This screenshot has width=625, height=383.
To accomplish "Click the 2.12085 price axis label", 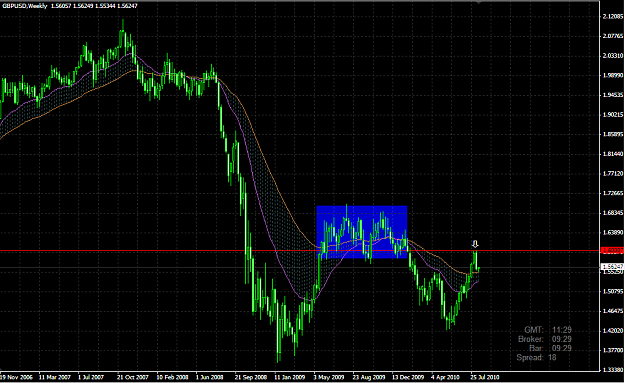I will [613, 16].
